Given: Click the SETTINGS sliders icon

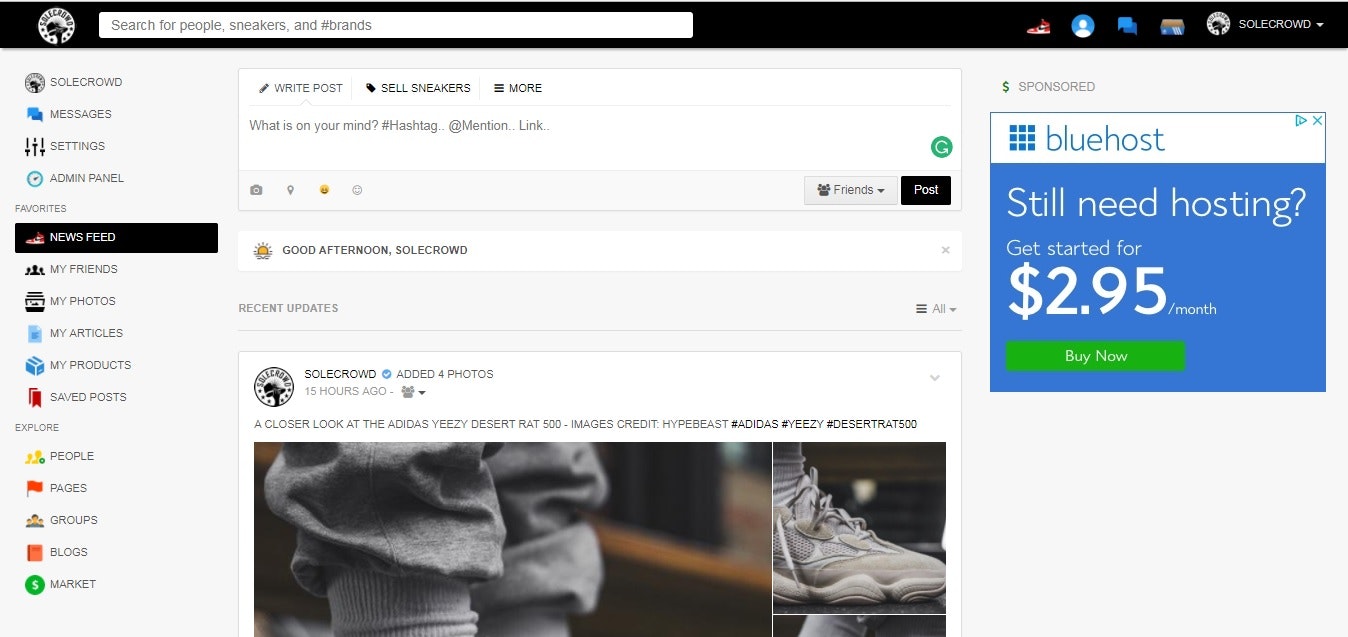Looking at the screenshot, I should click(35, 146).
